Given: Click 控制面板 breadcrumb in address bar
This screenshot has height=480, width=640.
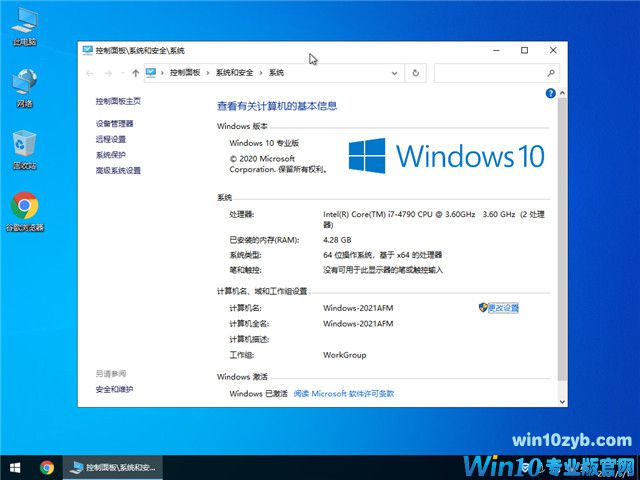Looking at the screenshot, I should pyautogui.click(x=185, y=73).
